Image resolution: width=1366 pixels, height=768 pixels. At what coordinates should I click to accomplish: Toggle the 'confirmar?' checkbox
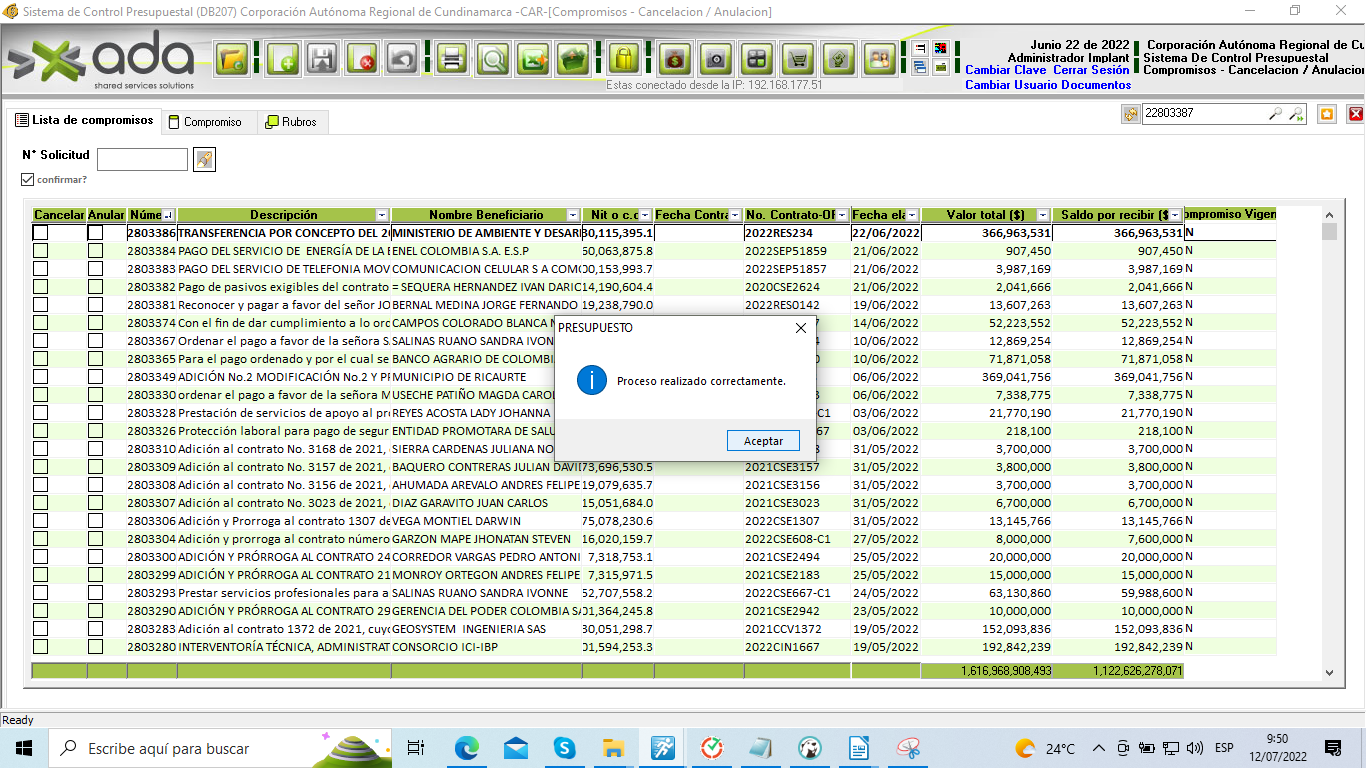point(28,180)
